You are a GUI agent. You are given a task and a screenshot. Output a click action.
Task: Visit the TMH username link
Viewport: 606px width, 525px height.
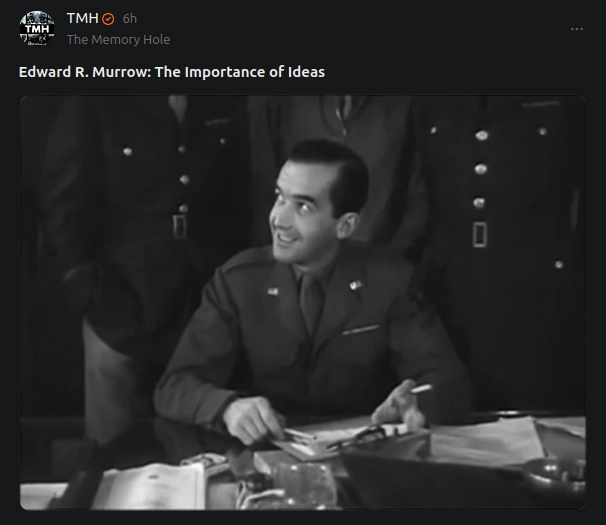pyautogui.click(x=82, y=18)
